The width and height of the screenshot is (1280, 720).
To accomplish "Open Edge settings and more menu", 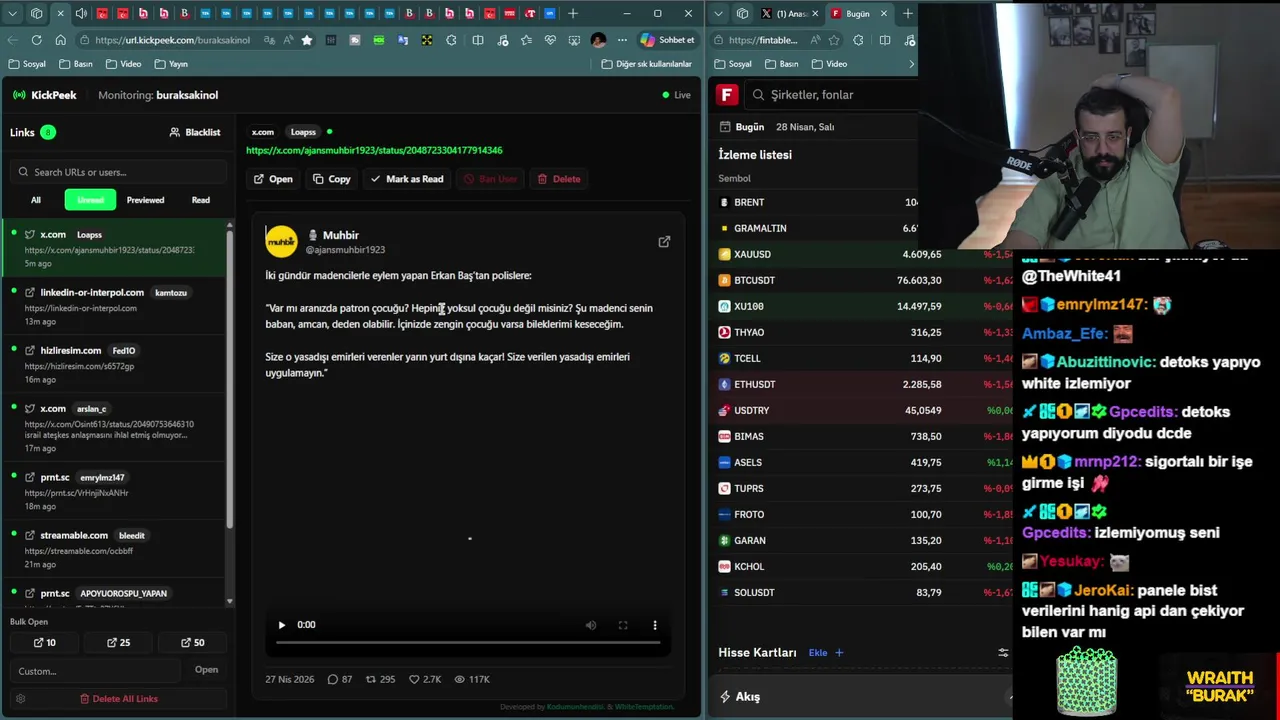I will 622,40.
